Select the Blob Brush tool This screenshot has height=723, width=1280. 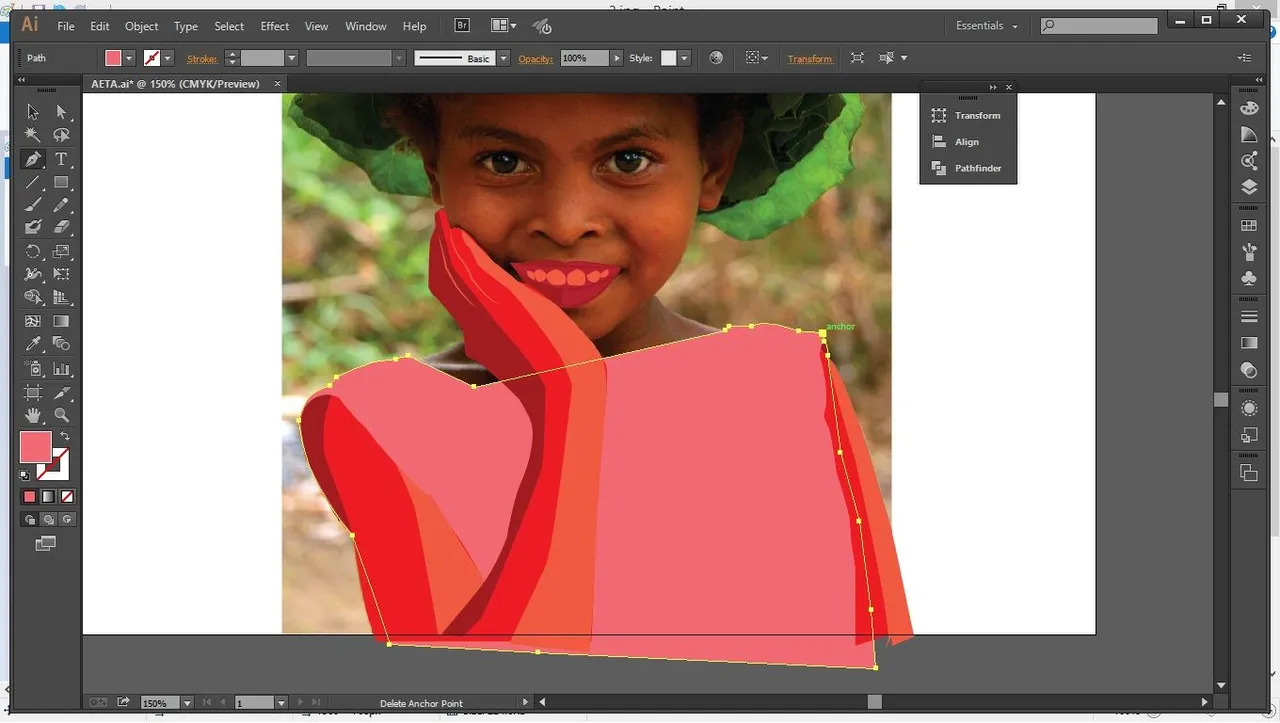[33, 228]
